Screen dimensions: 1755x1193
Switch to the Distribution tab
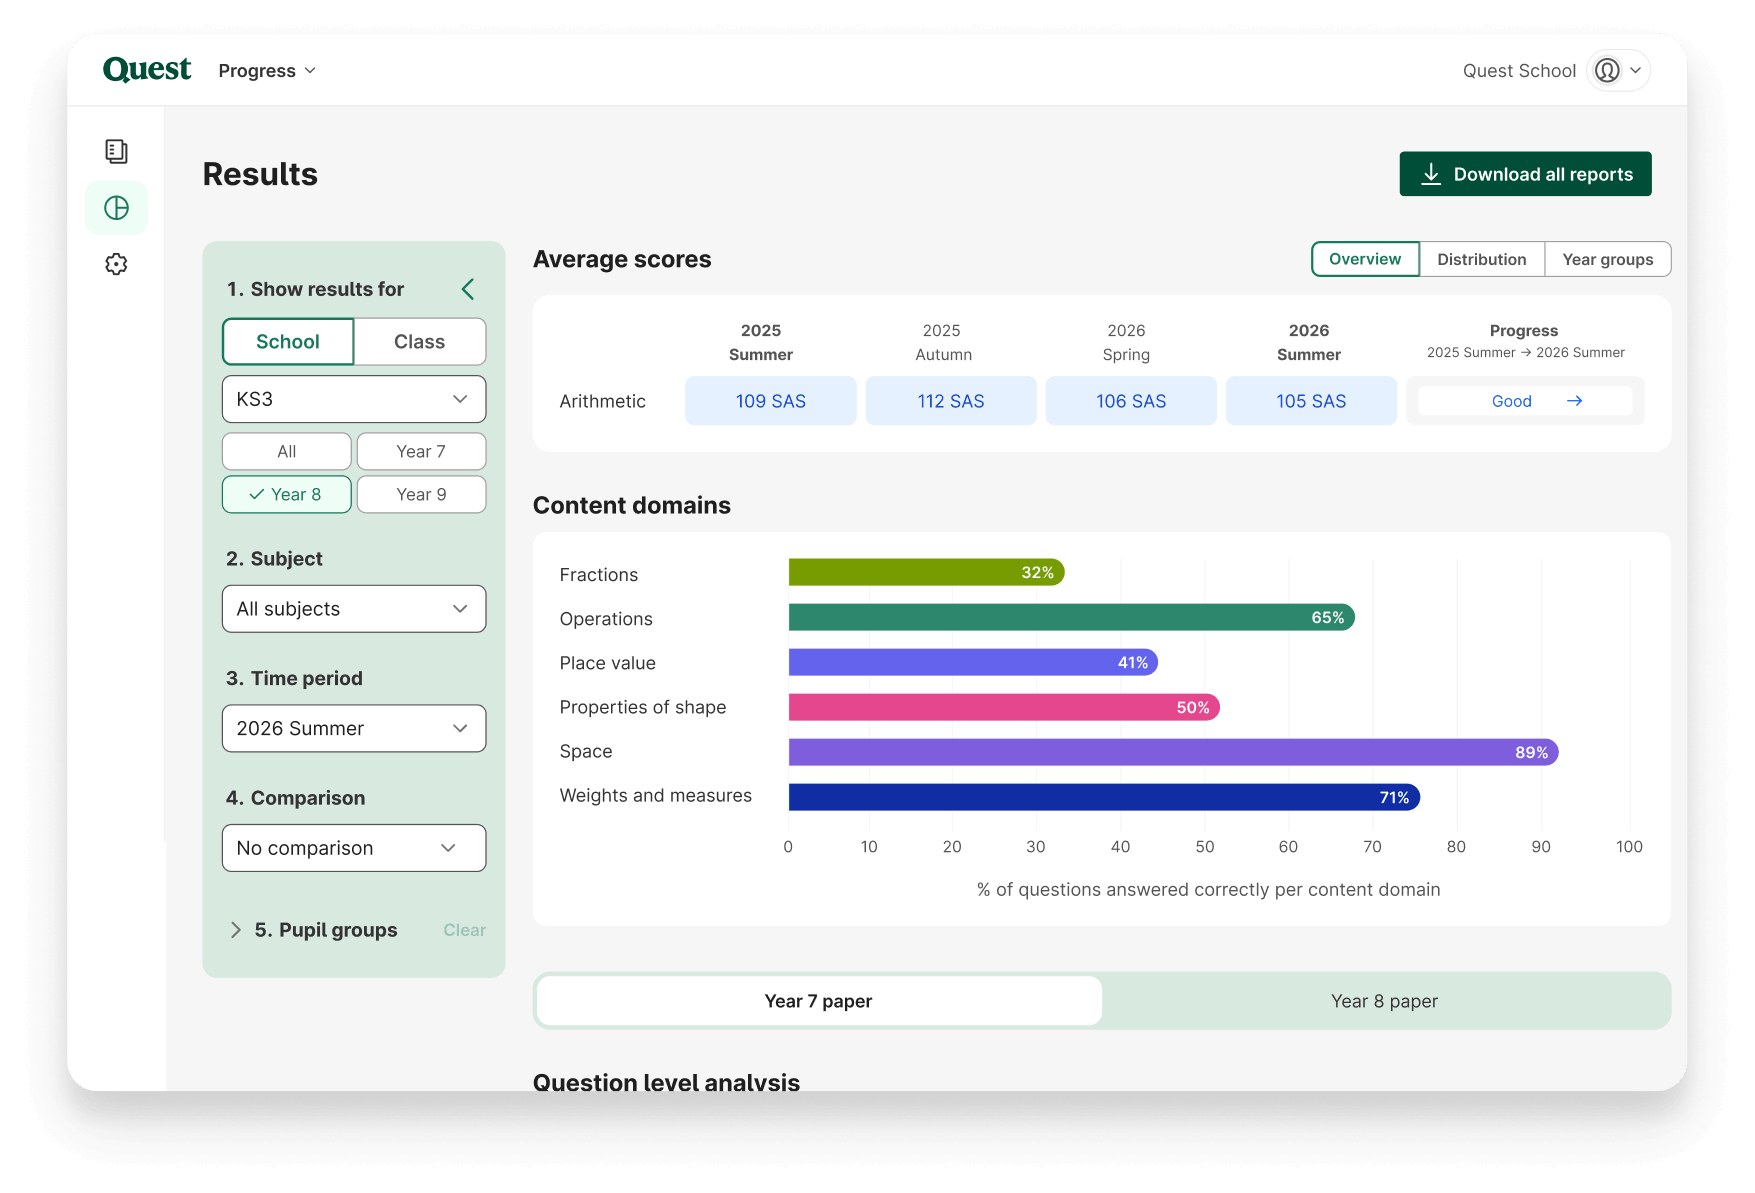tap(1482, 259)
